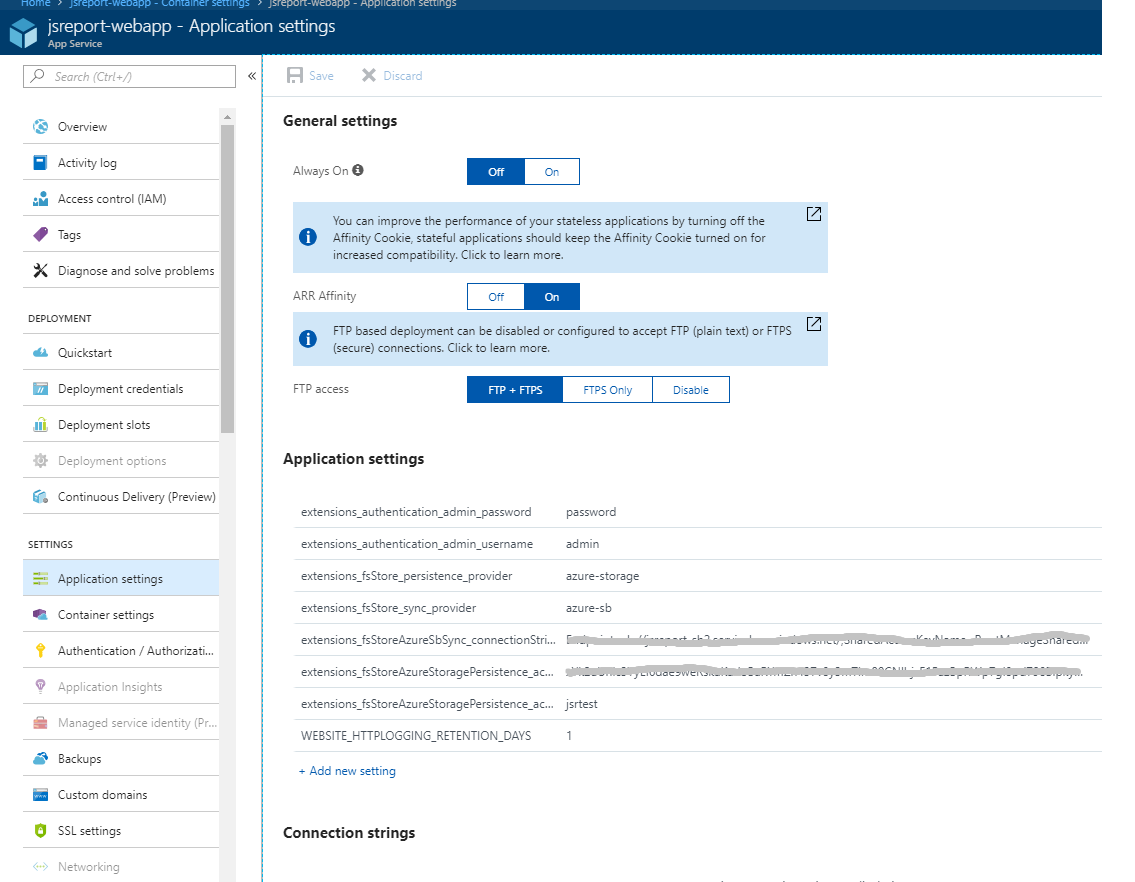This screenshot has height=882, width=1135.
Task: Open SSL settings page
Action: click(121, 831)
